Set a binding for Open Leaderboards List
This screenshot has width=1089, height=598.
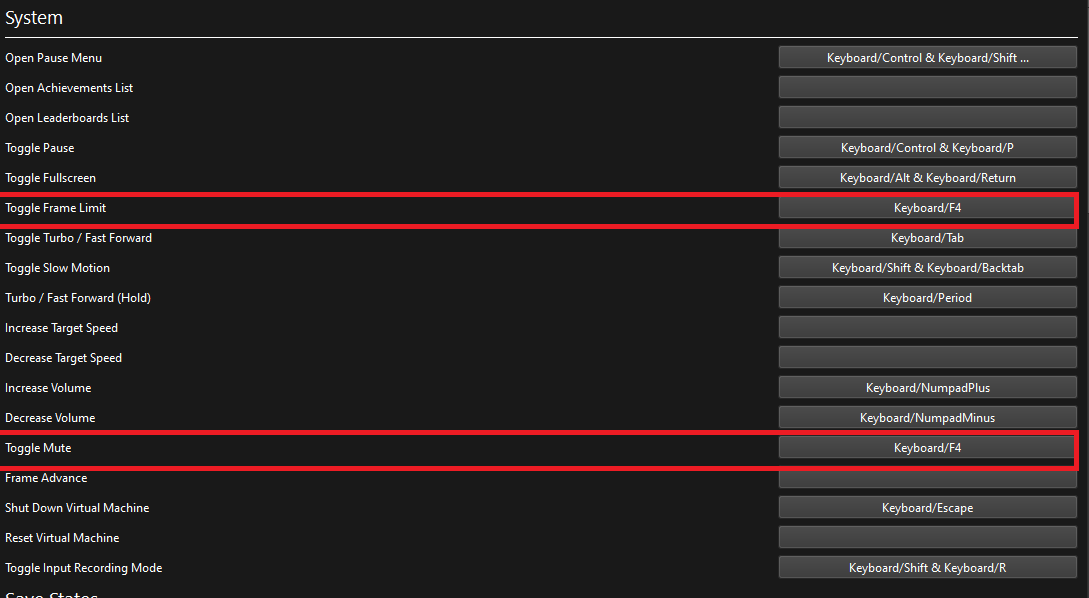pos(927,117)
